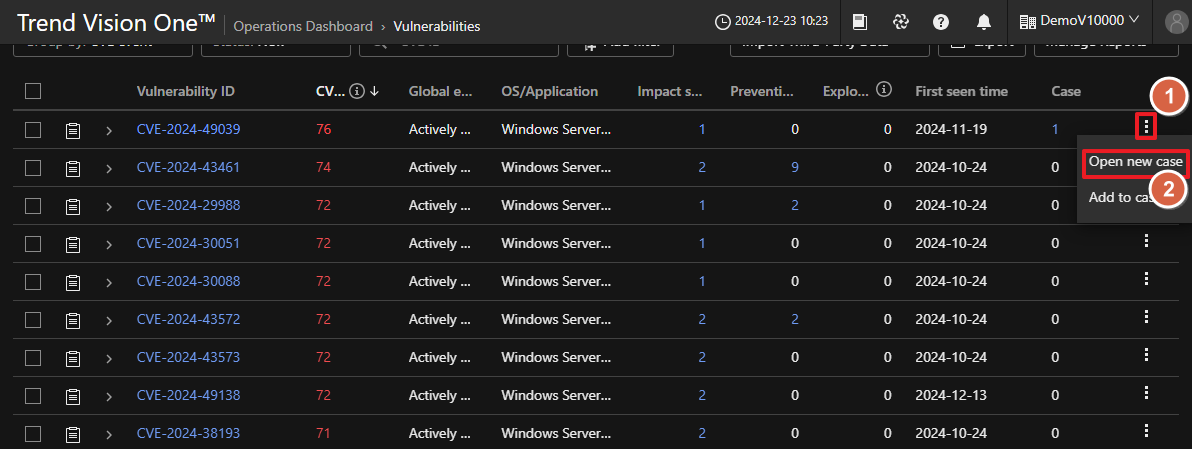Click the help question mark icon

coord(941,22)
